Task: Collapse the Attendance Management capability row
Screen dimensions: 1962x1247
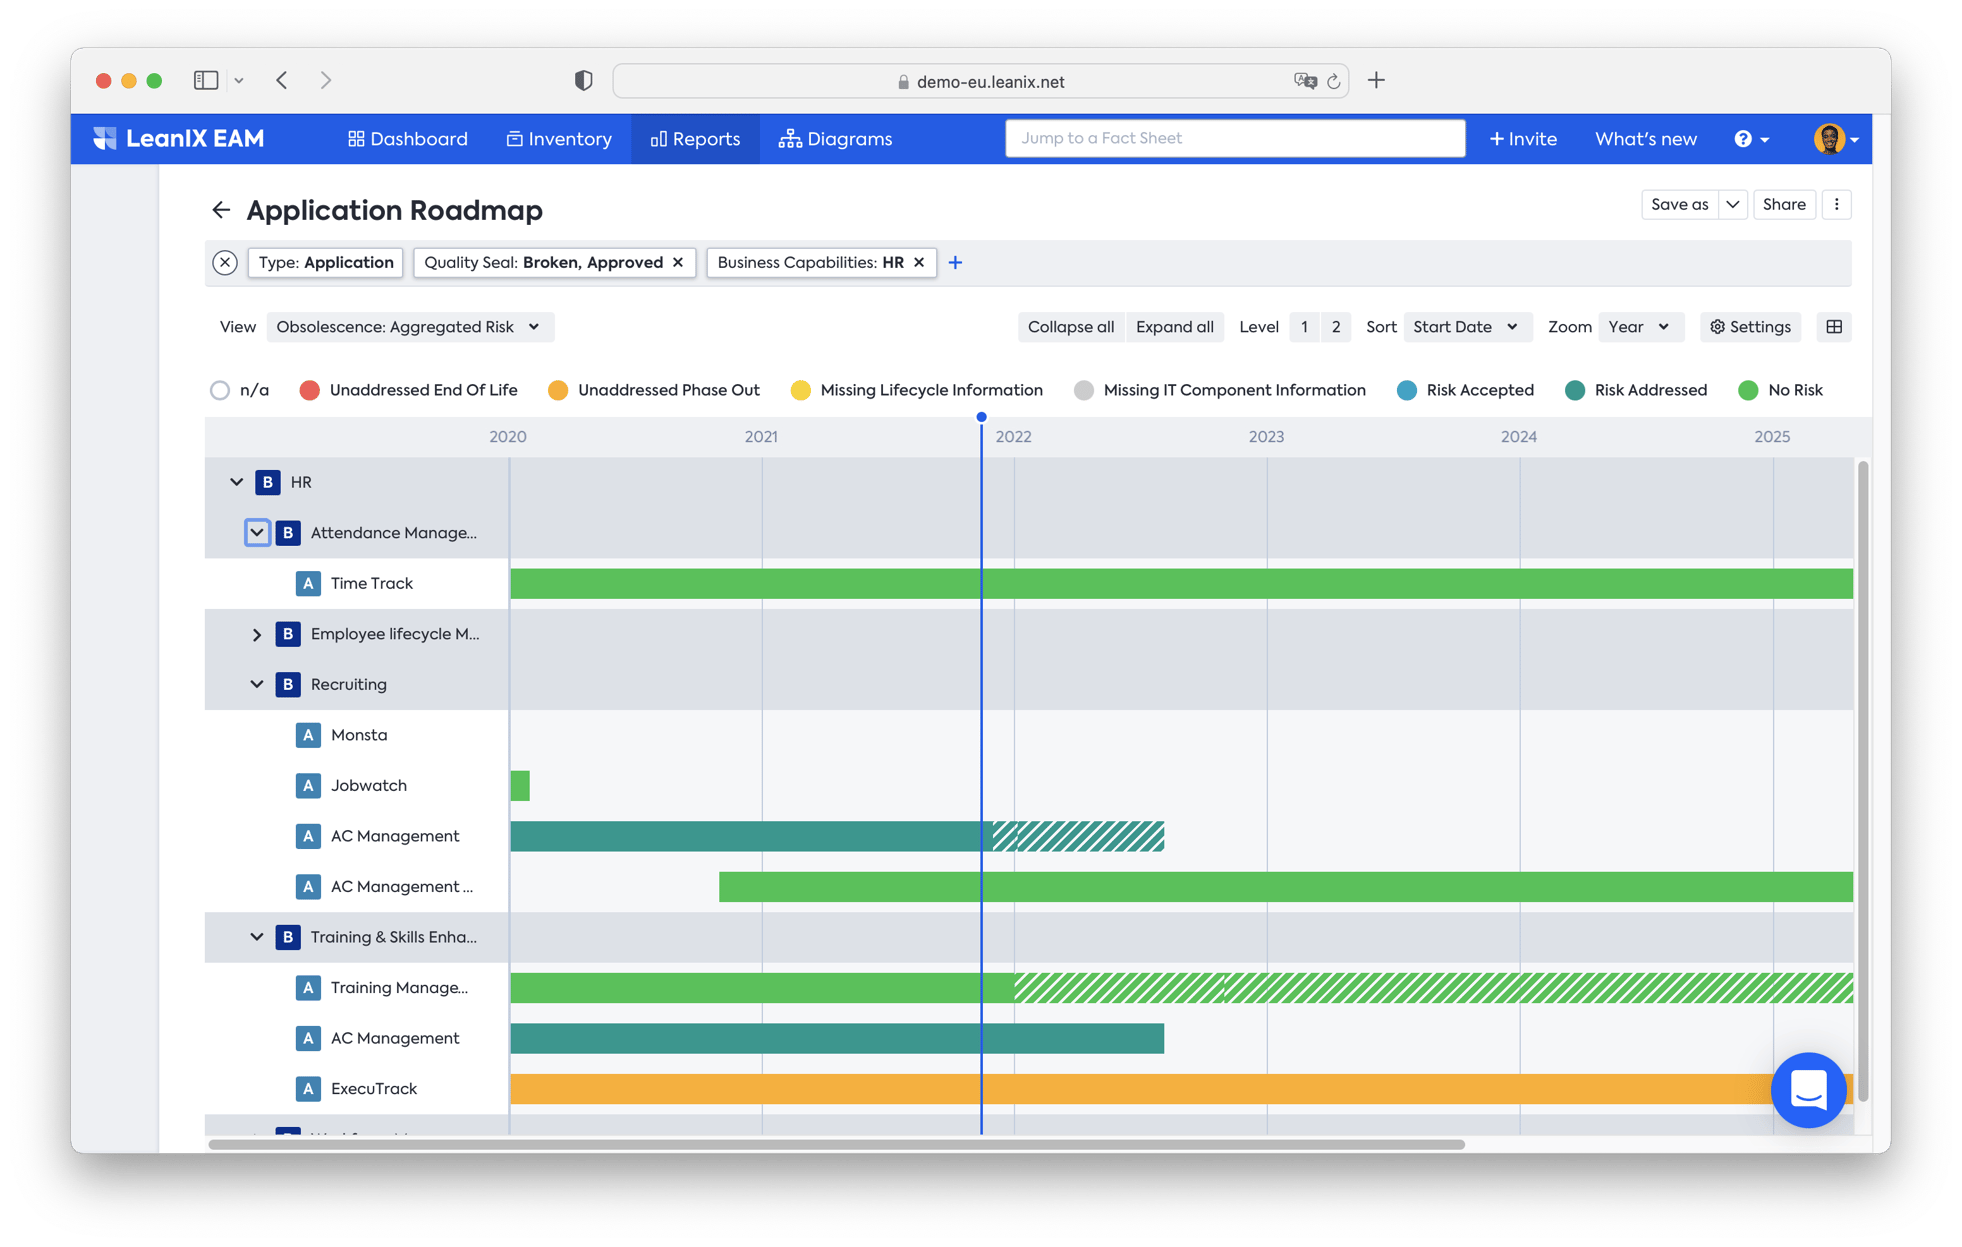Action: click(257, 532)
